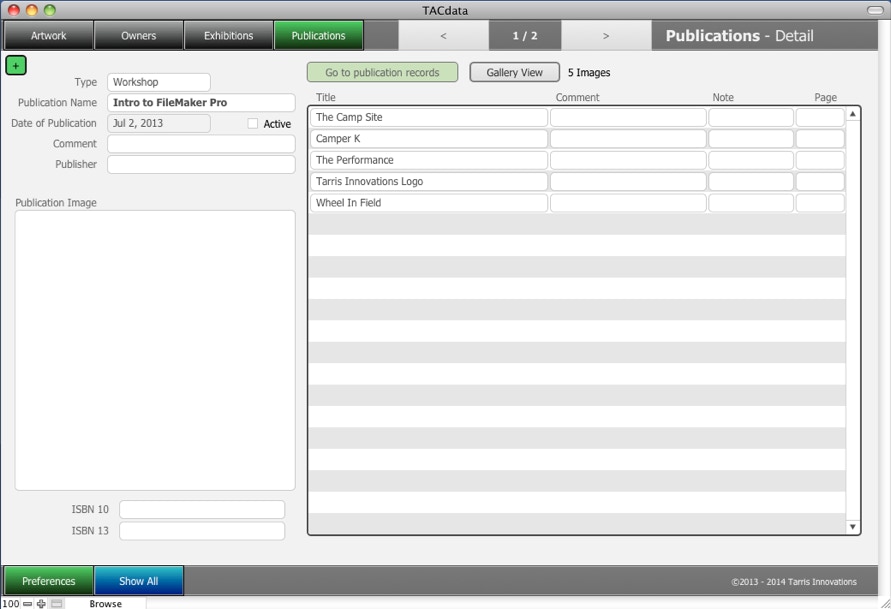Switch to the Artwork tab
Screen dimensions: 891x609
pos(48,36)
